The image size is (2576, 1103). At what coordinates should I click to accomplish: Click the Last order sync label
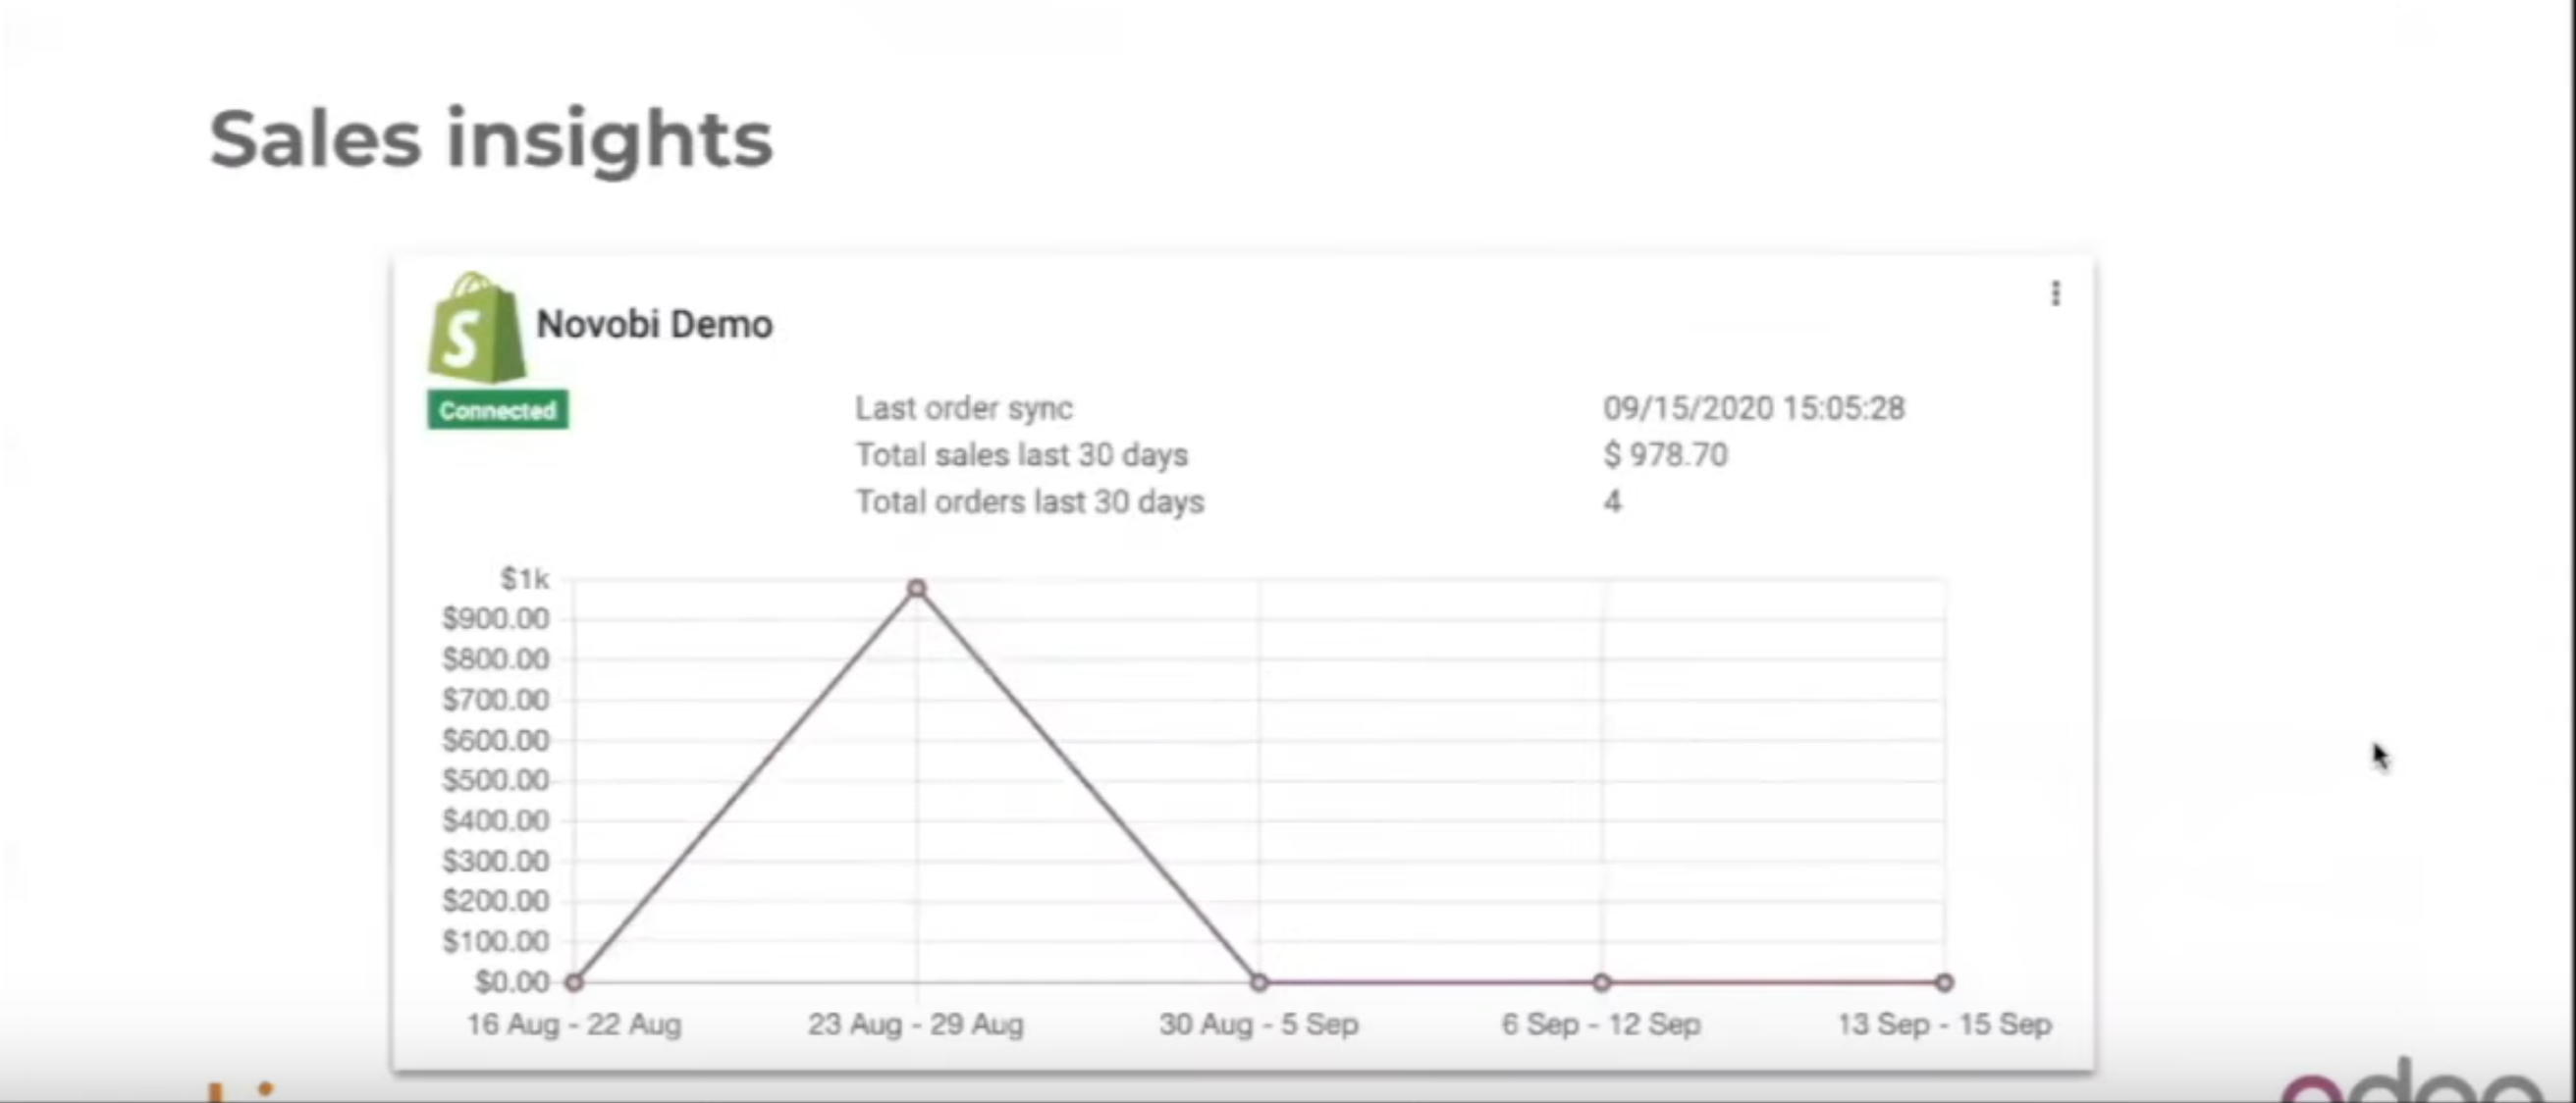coord(963,408)
